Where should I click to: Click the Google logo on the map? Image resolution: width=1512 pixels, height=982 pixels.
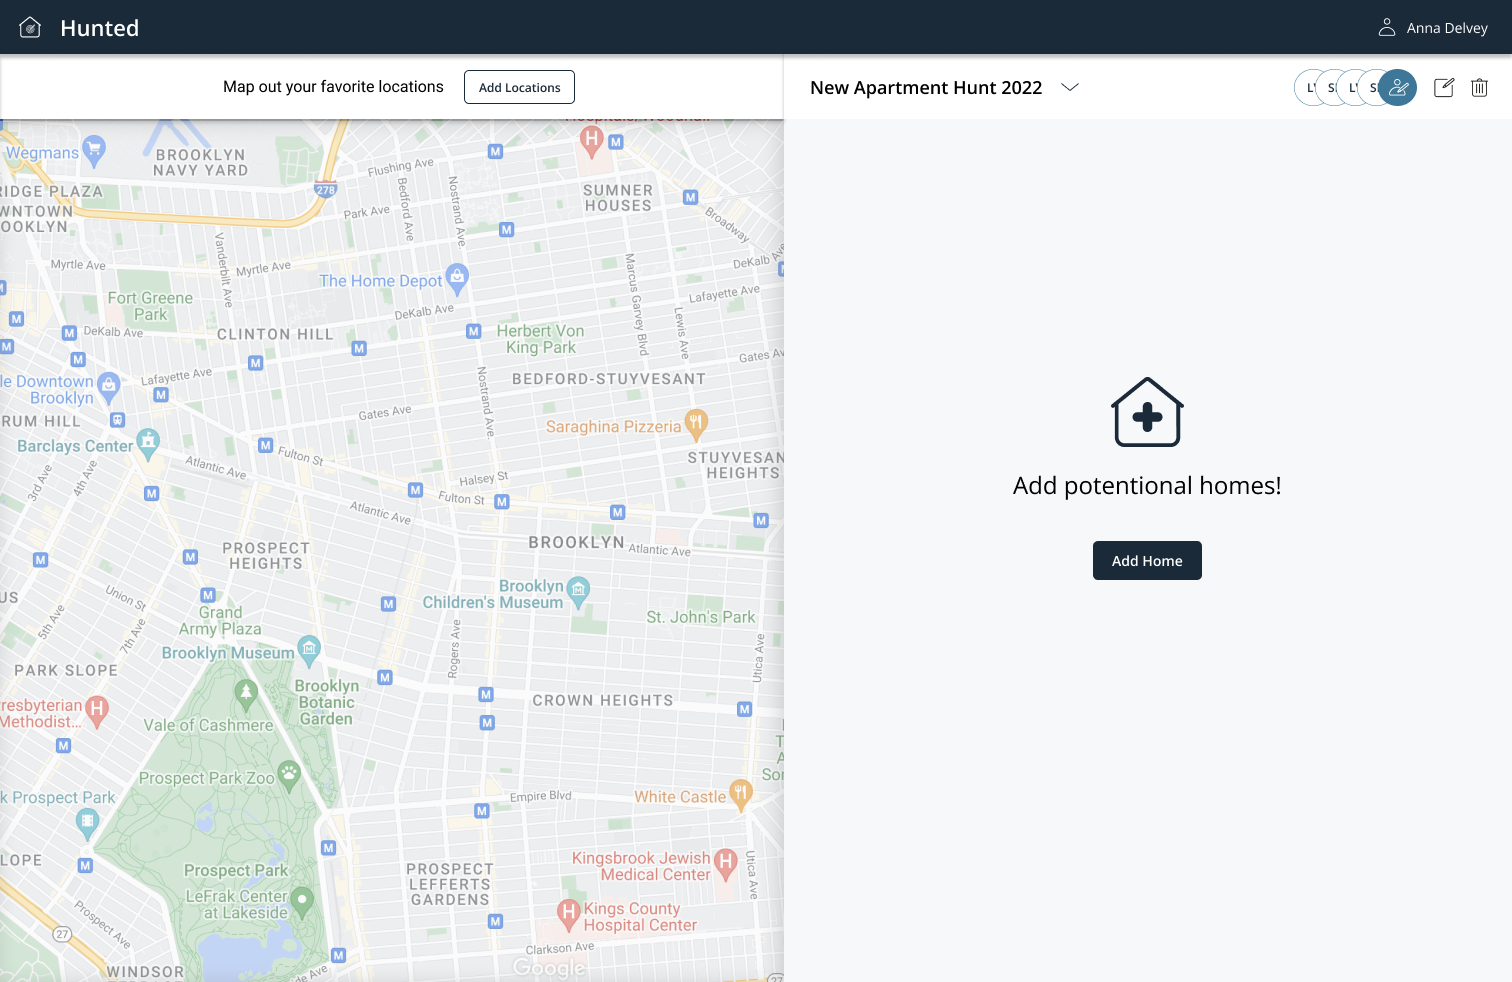pos(549,967)
